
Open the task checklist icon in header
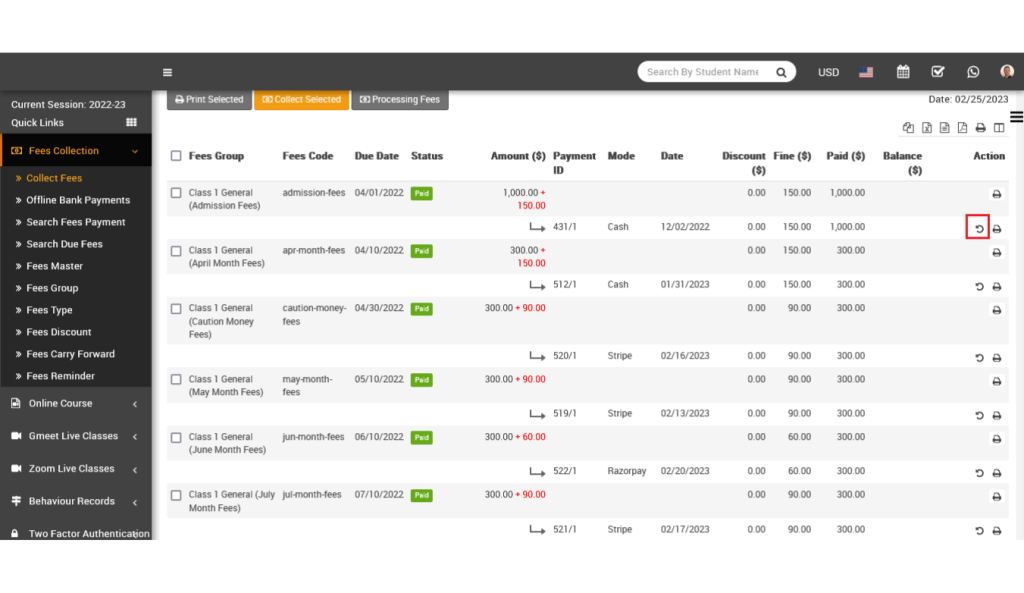938,72
